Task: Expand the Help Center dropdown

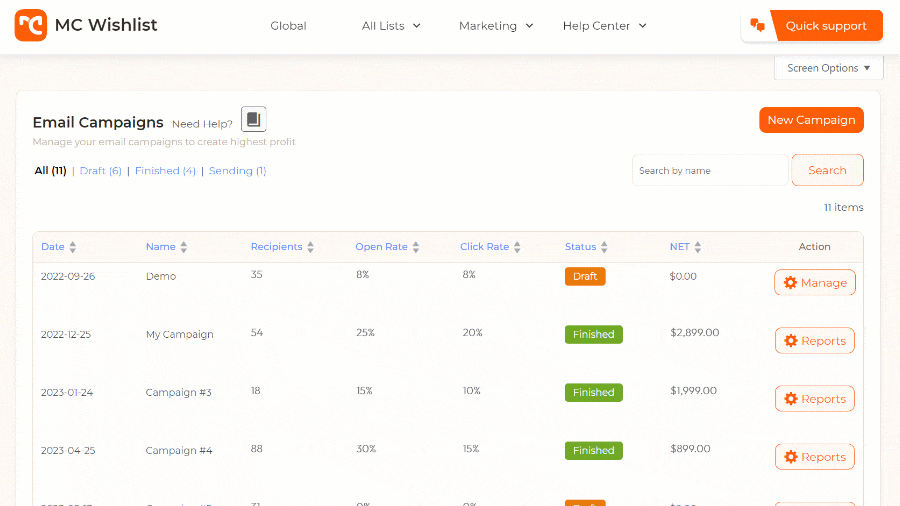Action: click(604, 26)
